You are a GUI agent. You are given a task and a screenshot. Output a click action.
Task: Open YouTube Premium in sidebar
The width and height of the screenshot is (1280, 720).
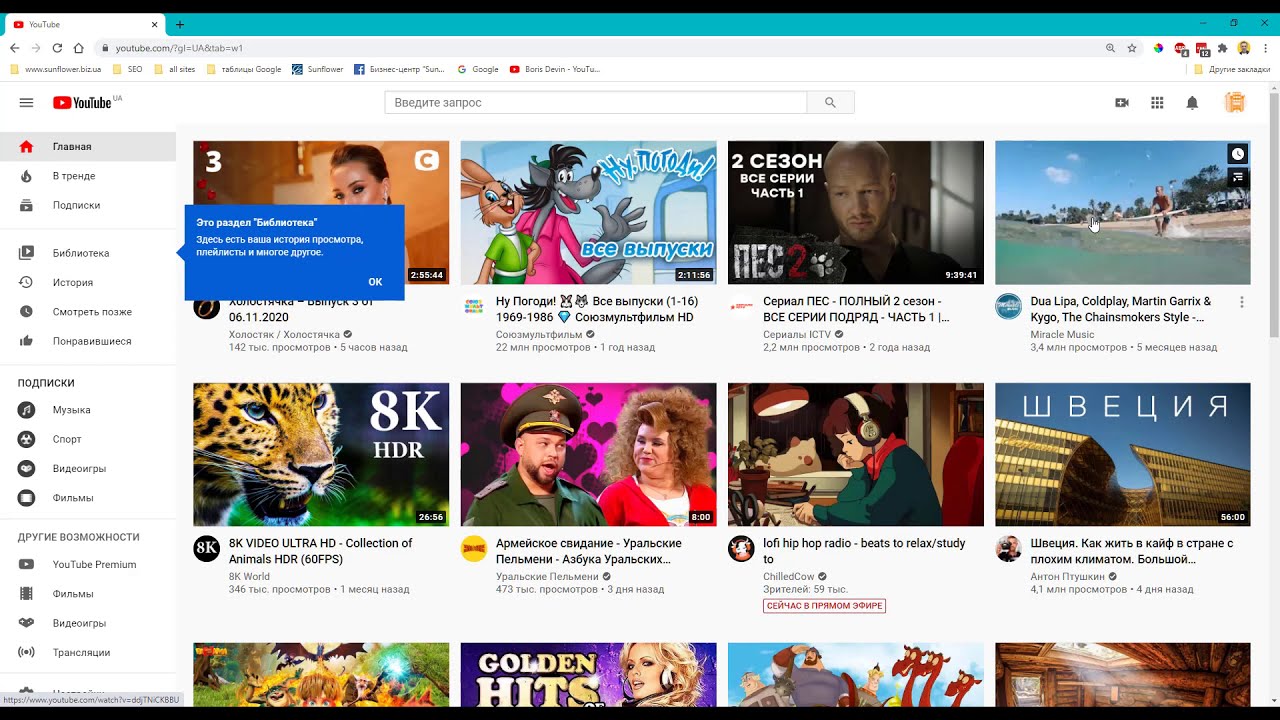coord(88,565)
